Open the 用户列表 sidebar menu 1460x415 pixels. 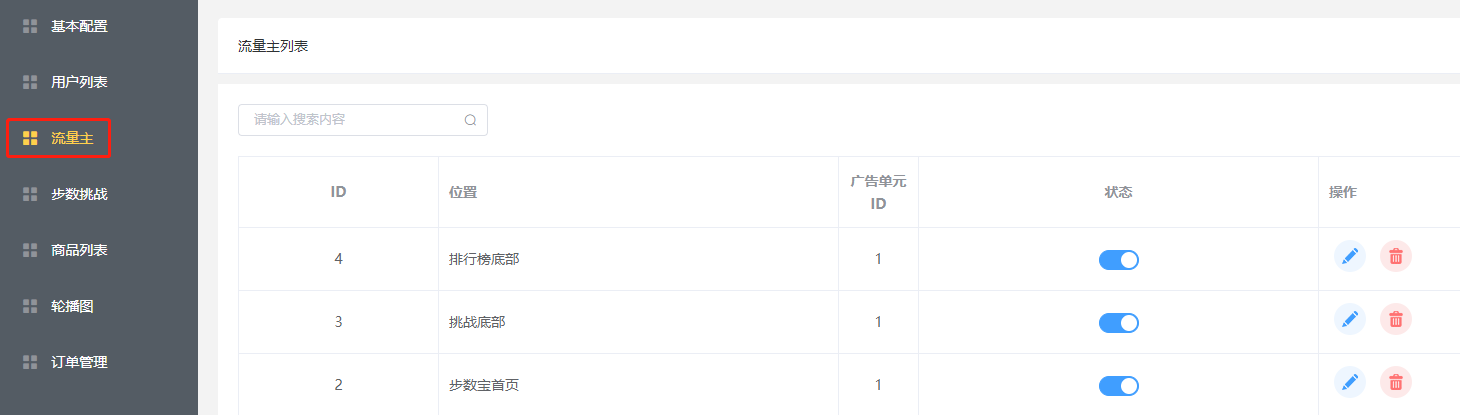(x=79, y=82)
